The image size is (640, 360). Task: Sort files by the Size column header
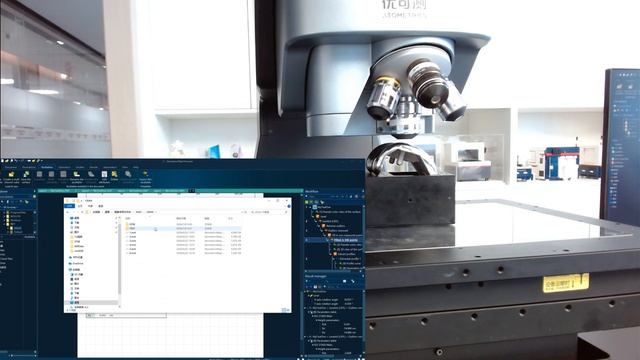[230, 219]
